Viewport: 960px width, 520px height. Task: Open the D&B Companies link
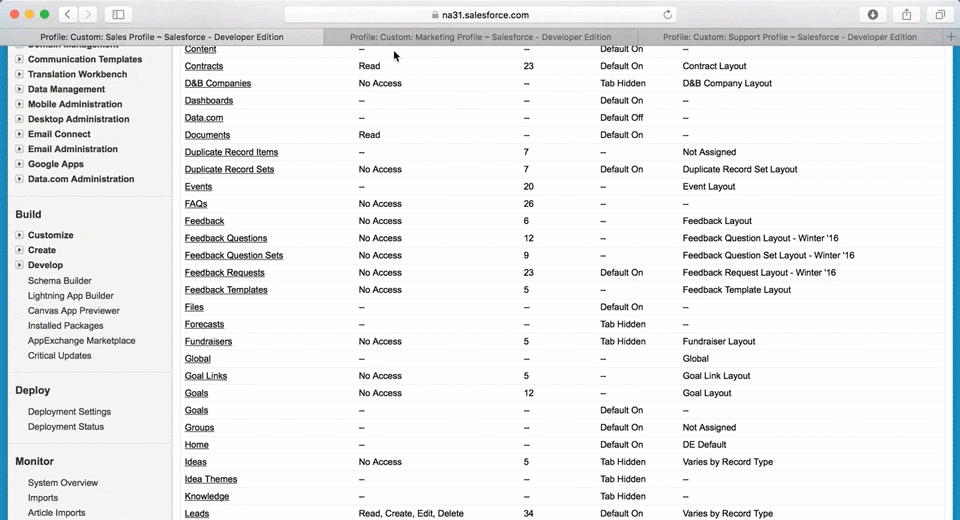click(218, 83)
